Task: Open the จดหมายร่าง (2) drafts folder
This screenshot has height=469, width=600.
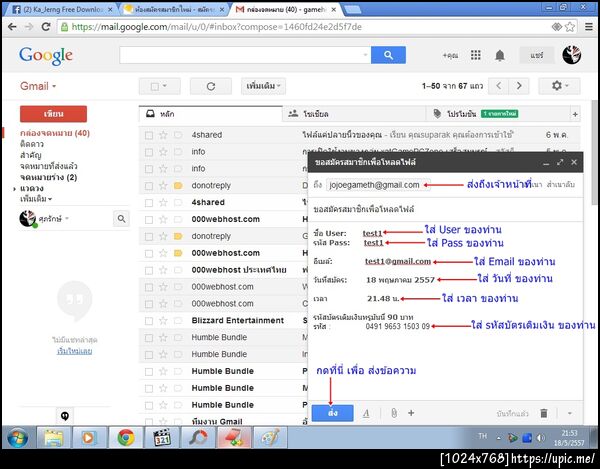Action: [x=48, y=178]
